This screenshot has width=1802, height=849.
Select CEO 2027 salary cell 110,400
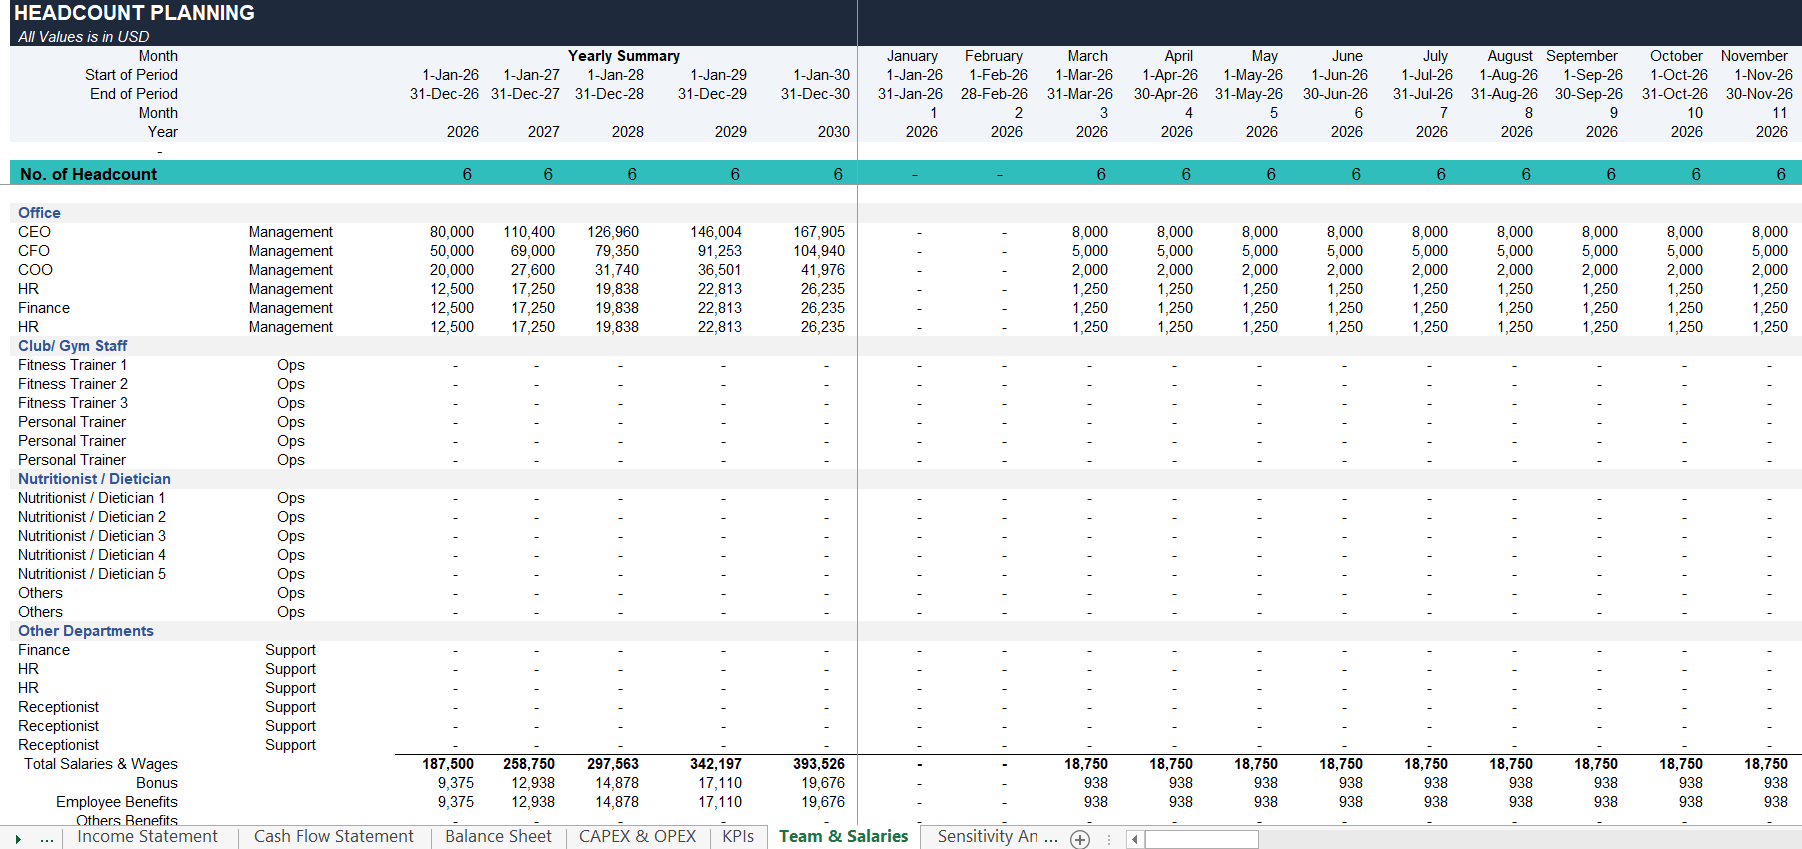point(529,232)
